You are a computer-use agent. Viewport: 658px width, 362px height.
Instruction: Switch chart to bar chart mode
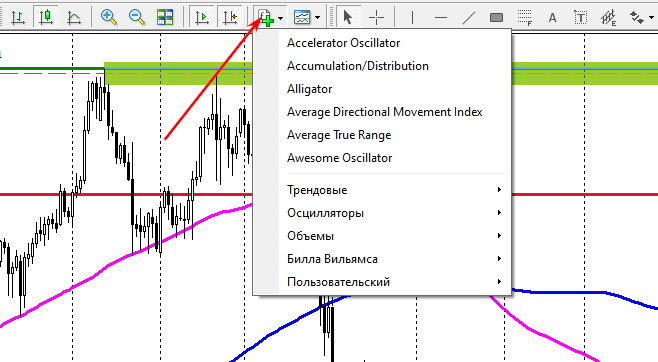coord(18,17)
